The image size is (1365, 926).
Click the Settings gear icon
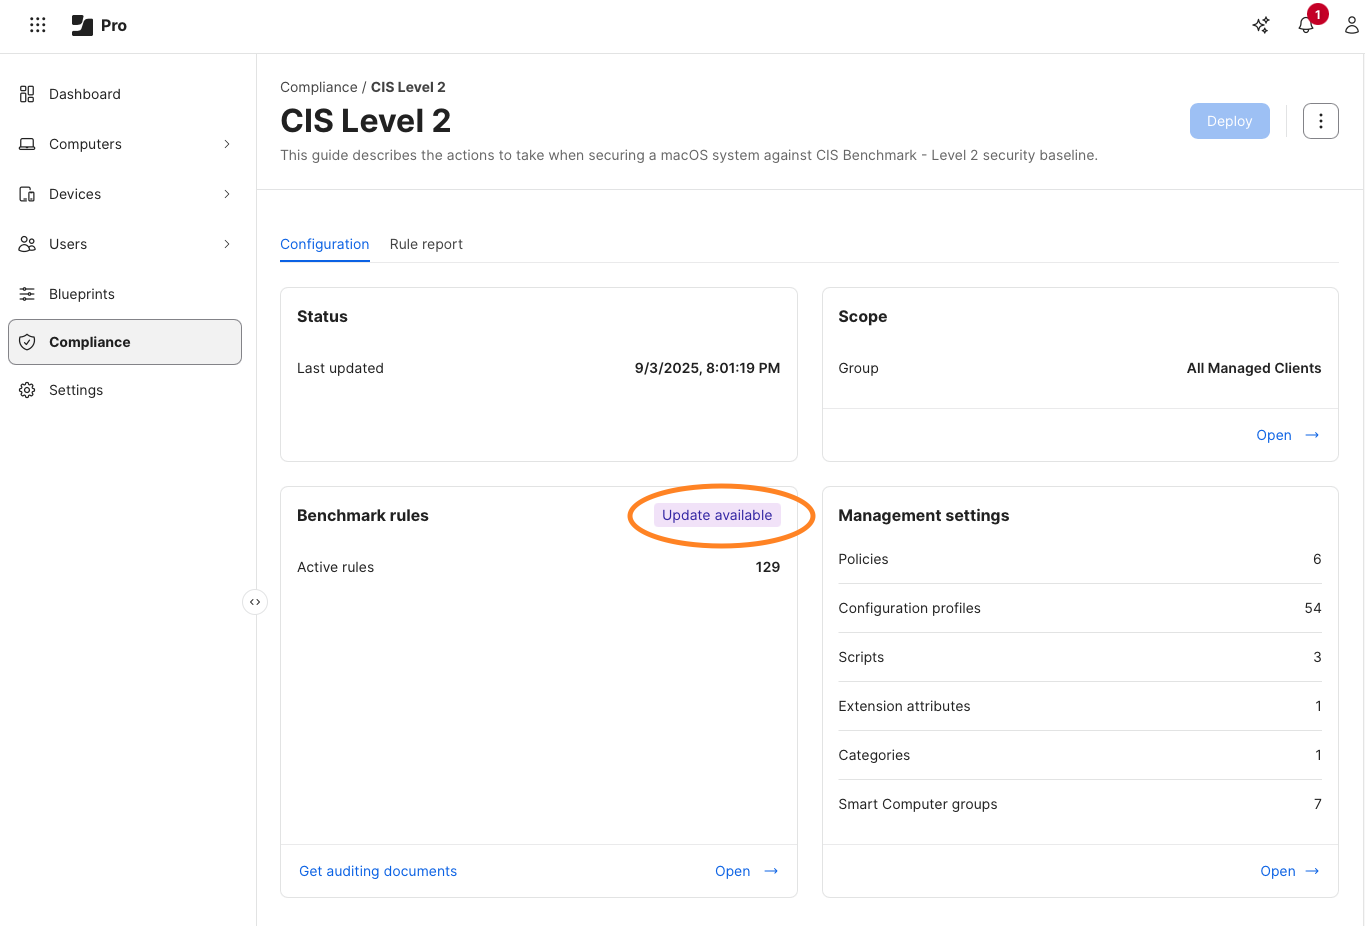tap(27, 390)
